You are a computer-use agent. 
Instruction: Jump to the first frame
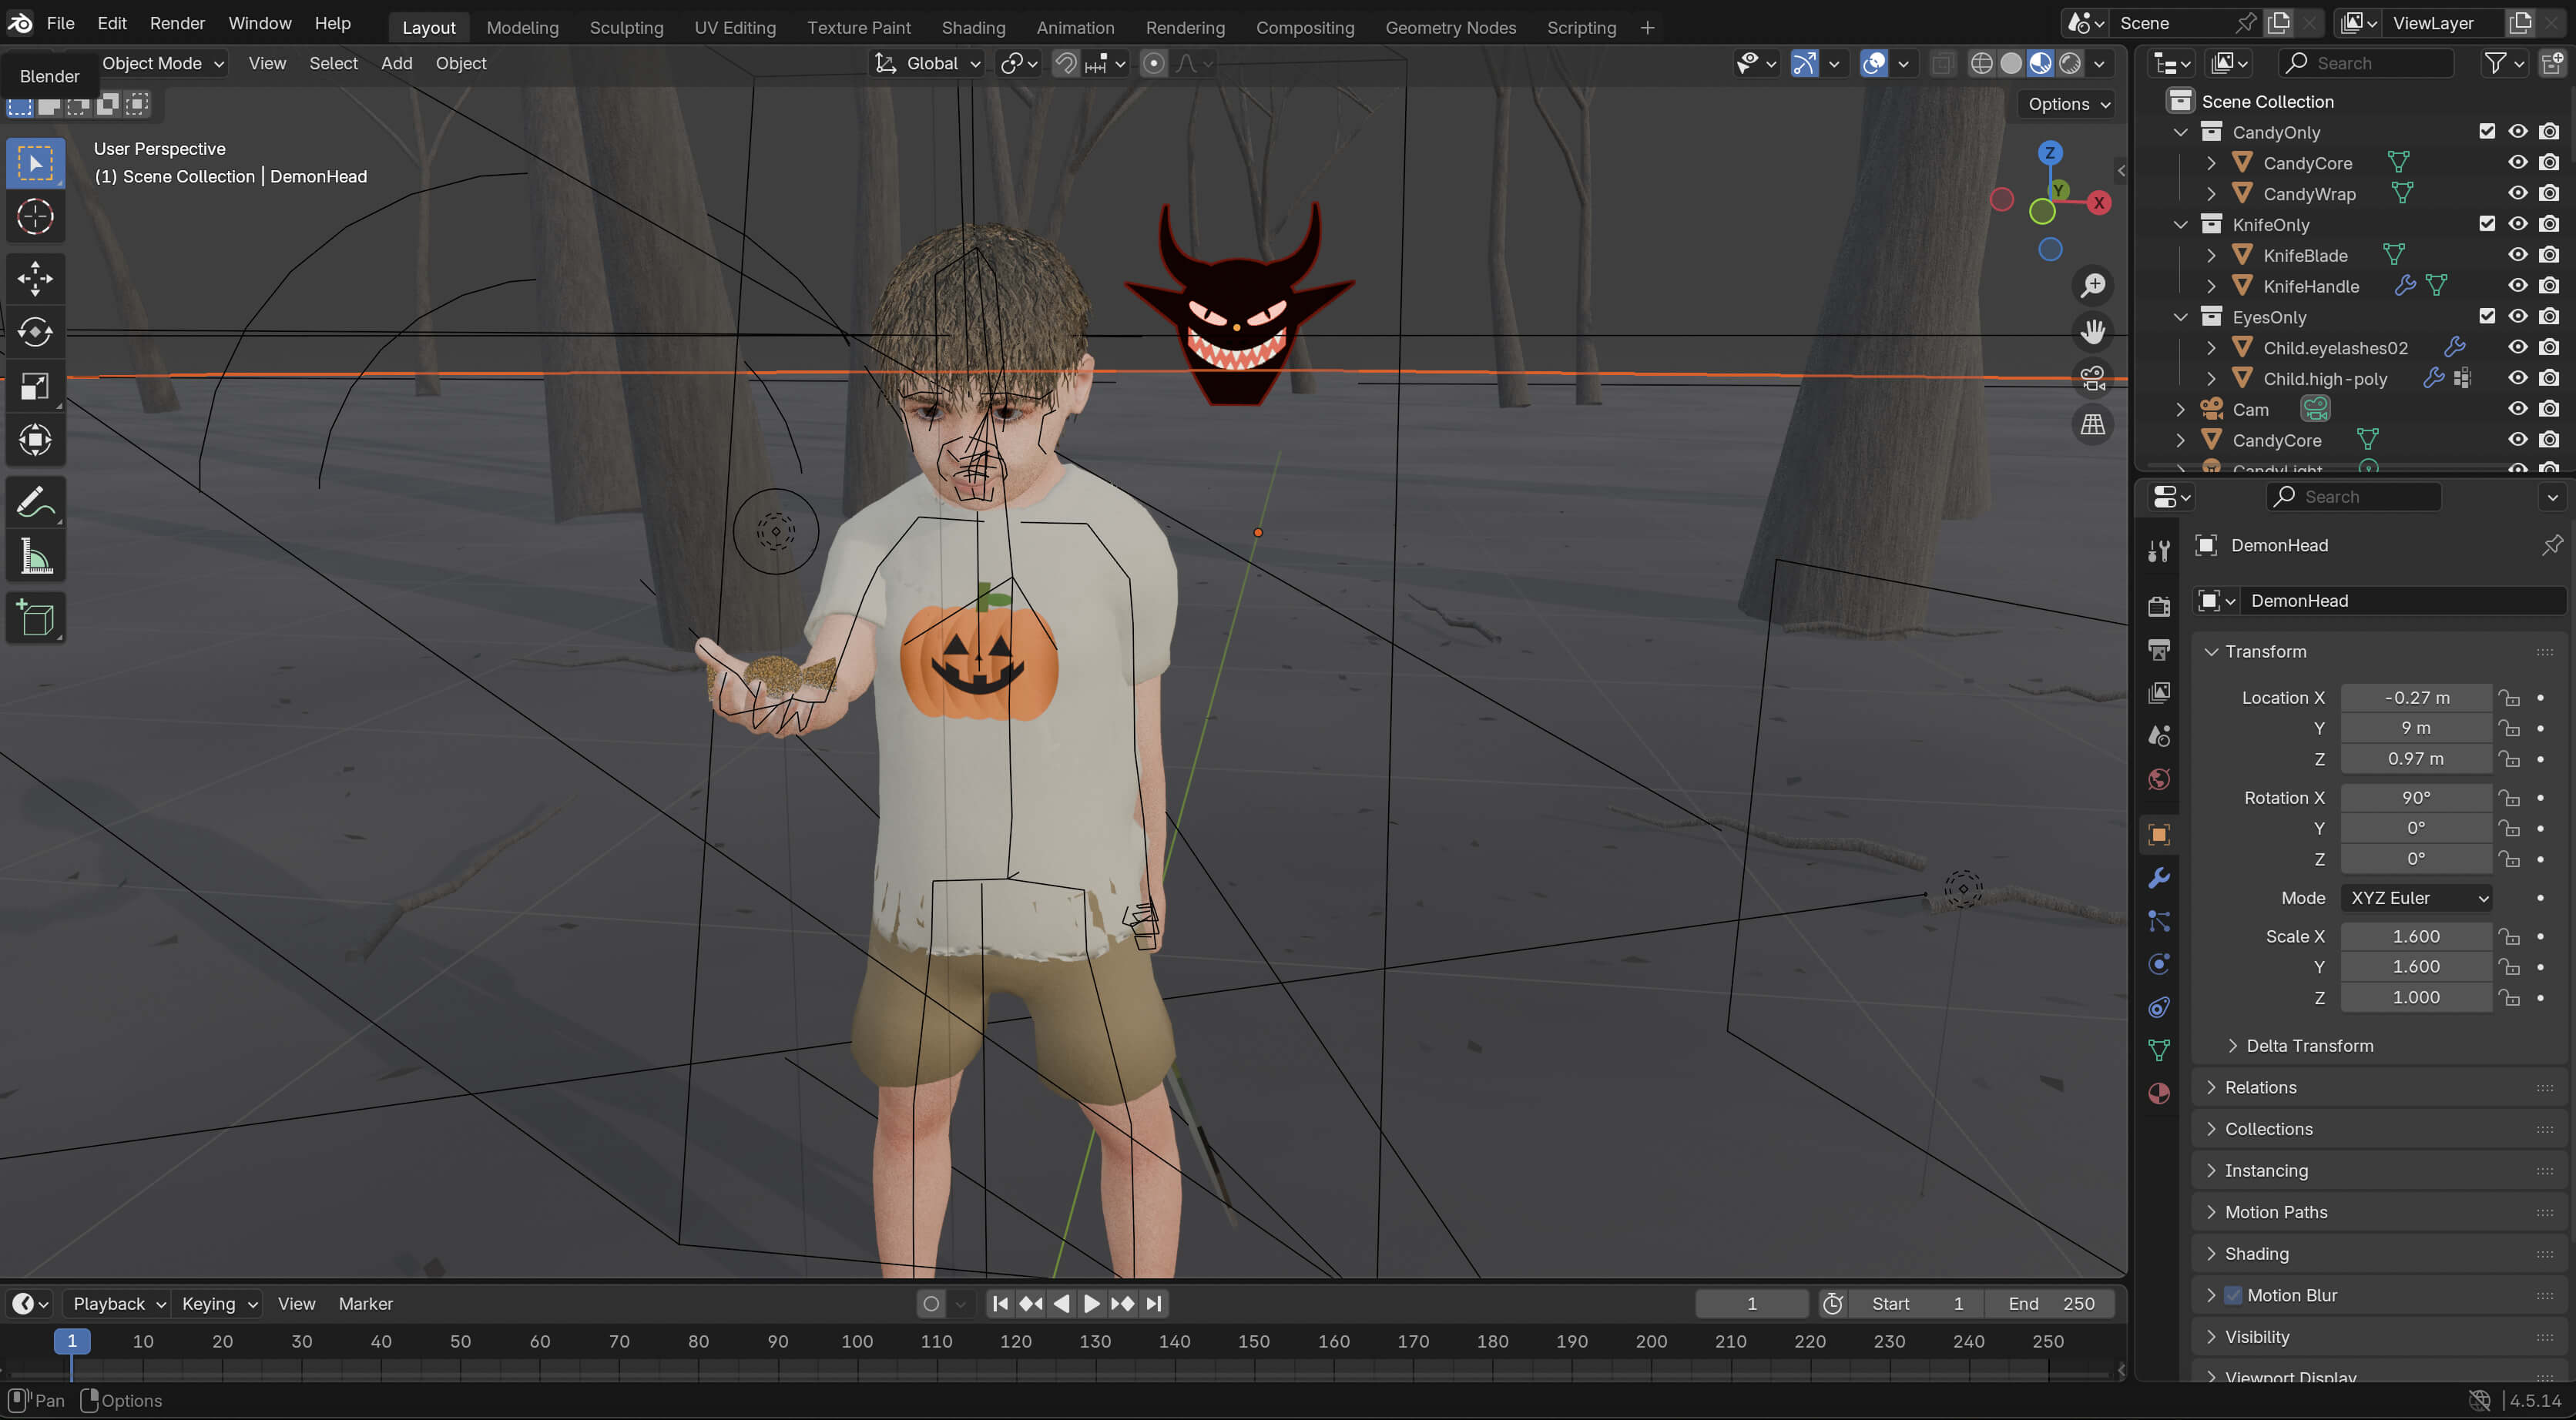pyautogui.click(x=1000, y=1303)
